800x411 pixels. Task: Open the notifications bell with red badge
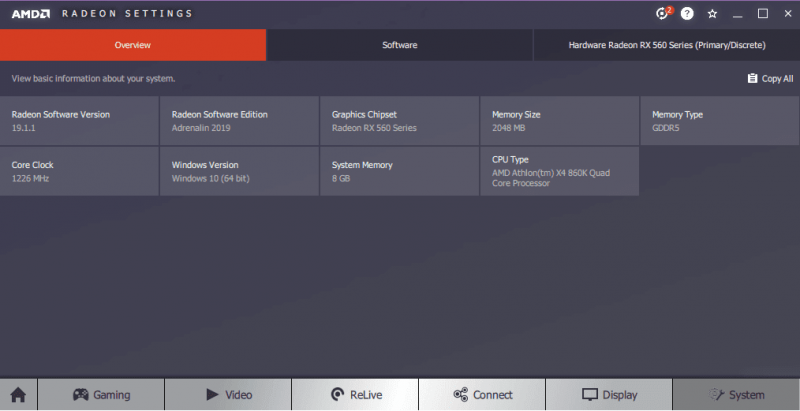pyautogui.click(x=663, y=13)
